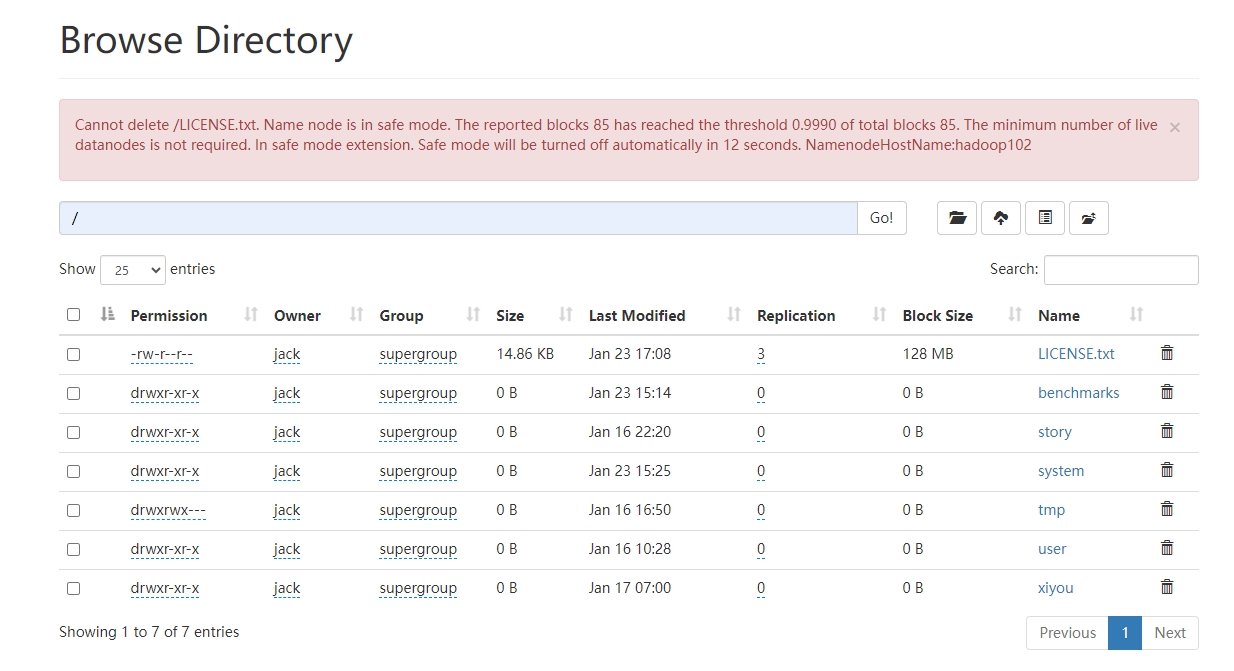Click the sort icon beside select-all checkbox
This screenshot has width=1234, height=671.
pyautogui.click(x=108, y=314)
